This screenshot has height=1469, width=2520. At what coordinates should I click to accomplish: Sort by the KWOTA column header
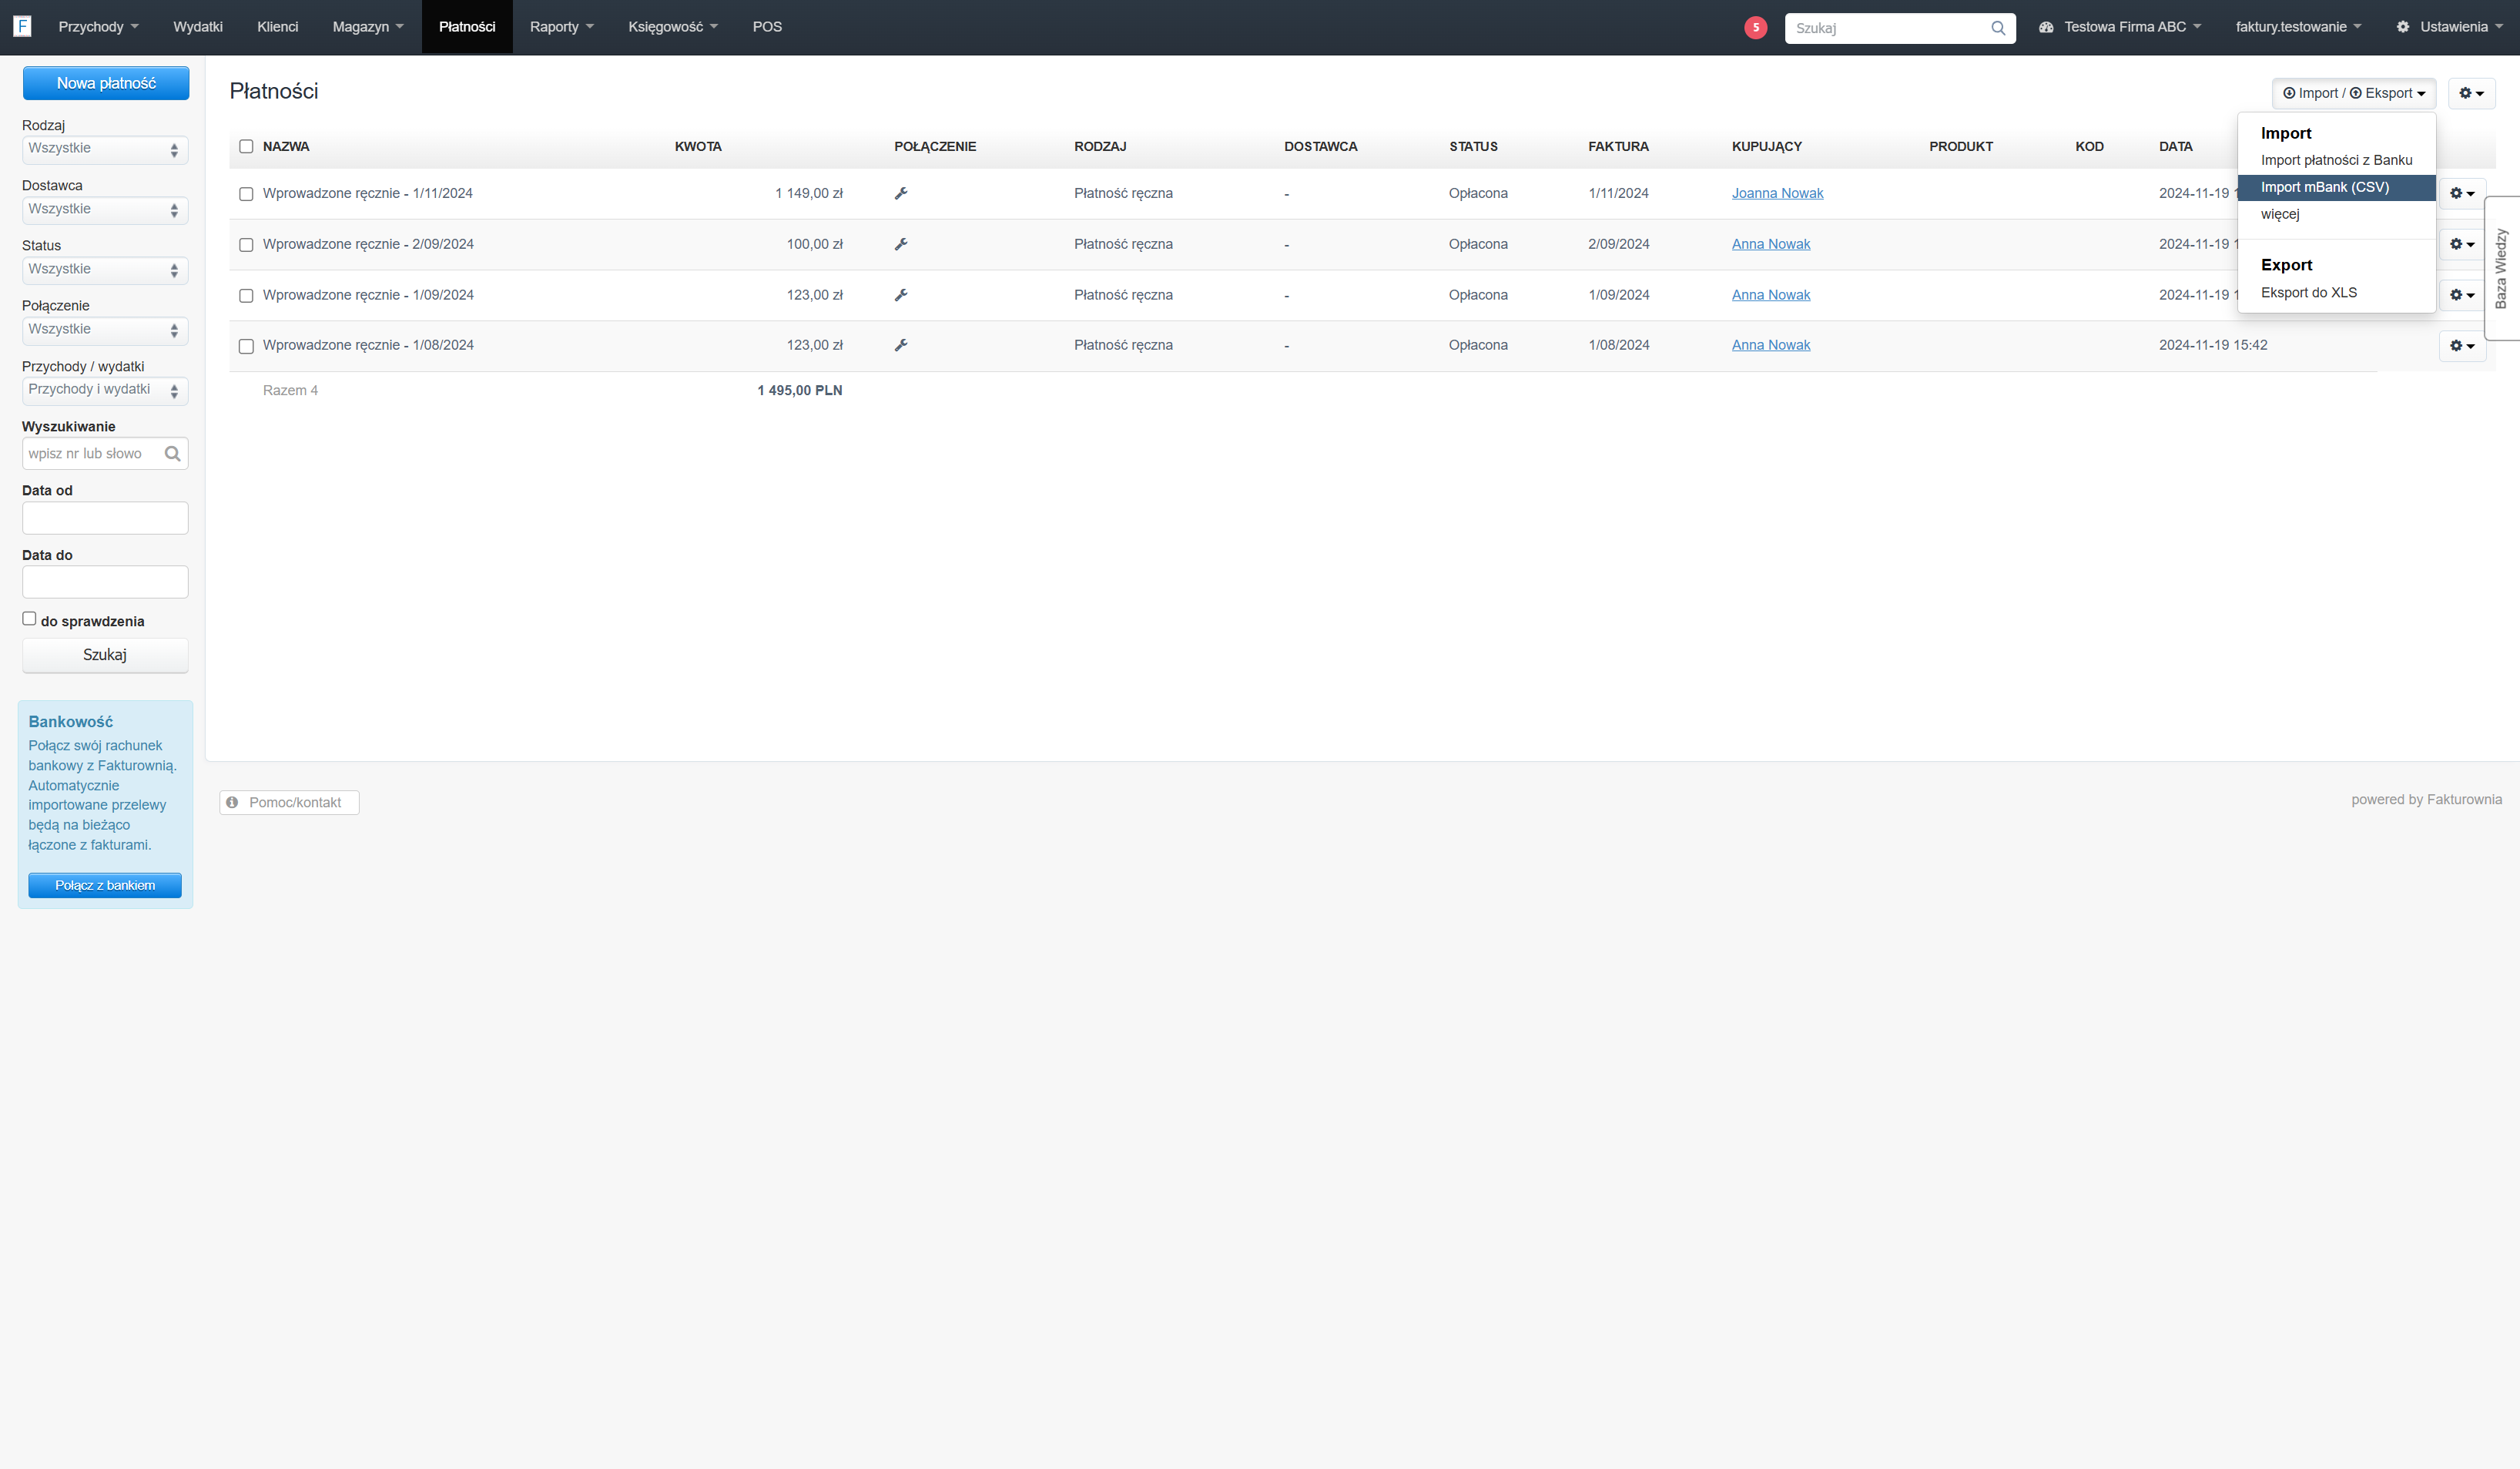(698, 146)
